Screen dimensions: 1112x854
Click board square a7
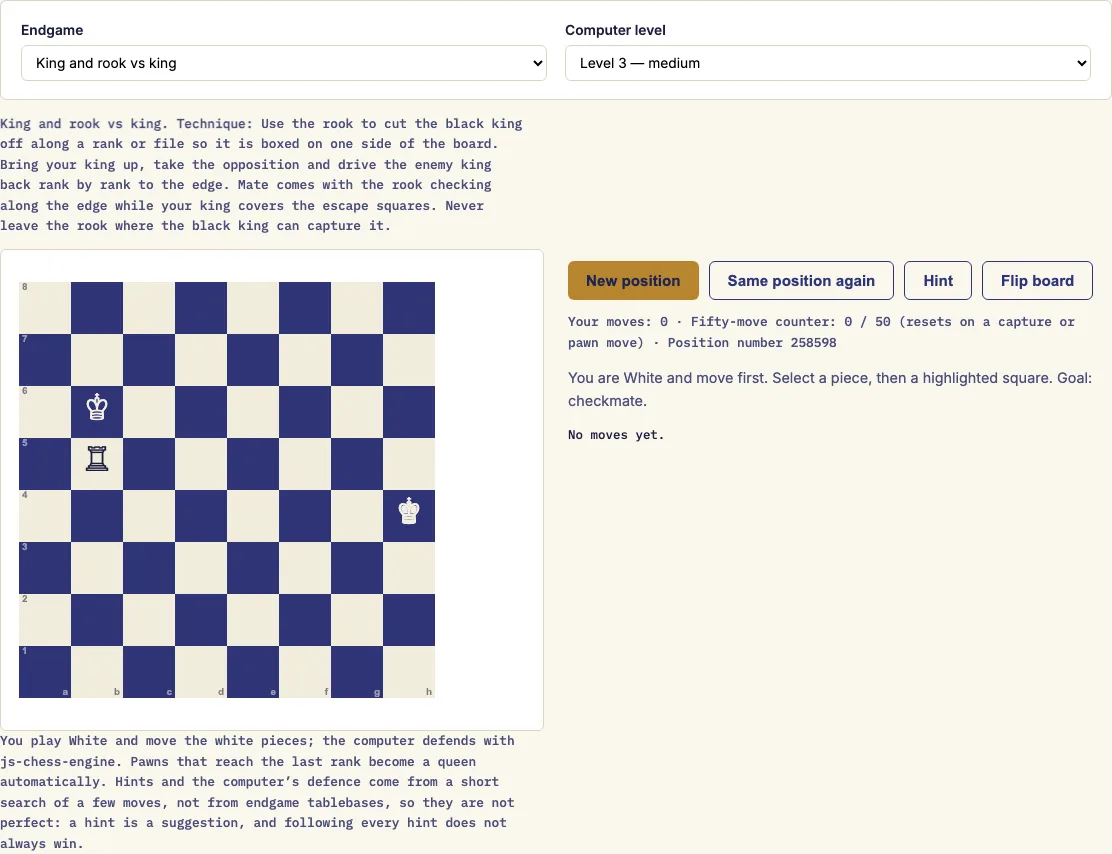coord(45,360)
